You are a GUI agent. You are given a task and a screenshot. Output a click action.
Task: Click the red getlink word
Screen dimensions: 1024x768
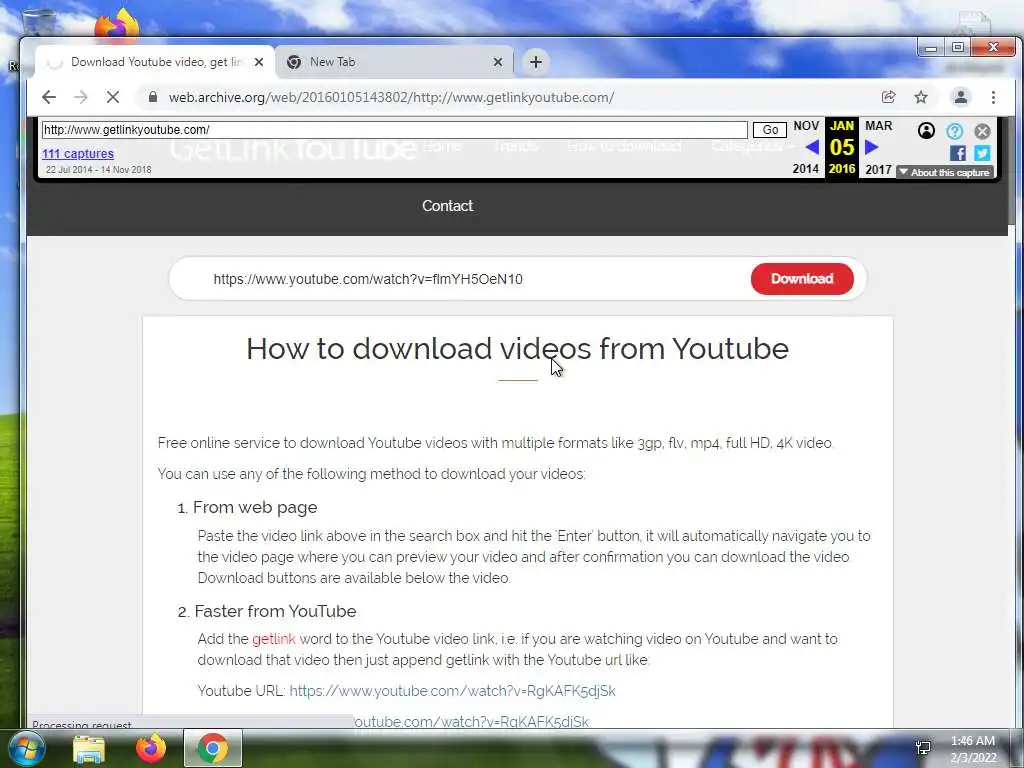[274, 639]
